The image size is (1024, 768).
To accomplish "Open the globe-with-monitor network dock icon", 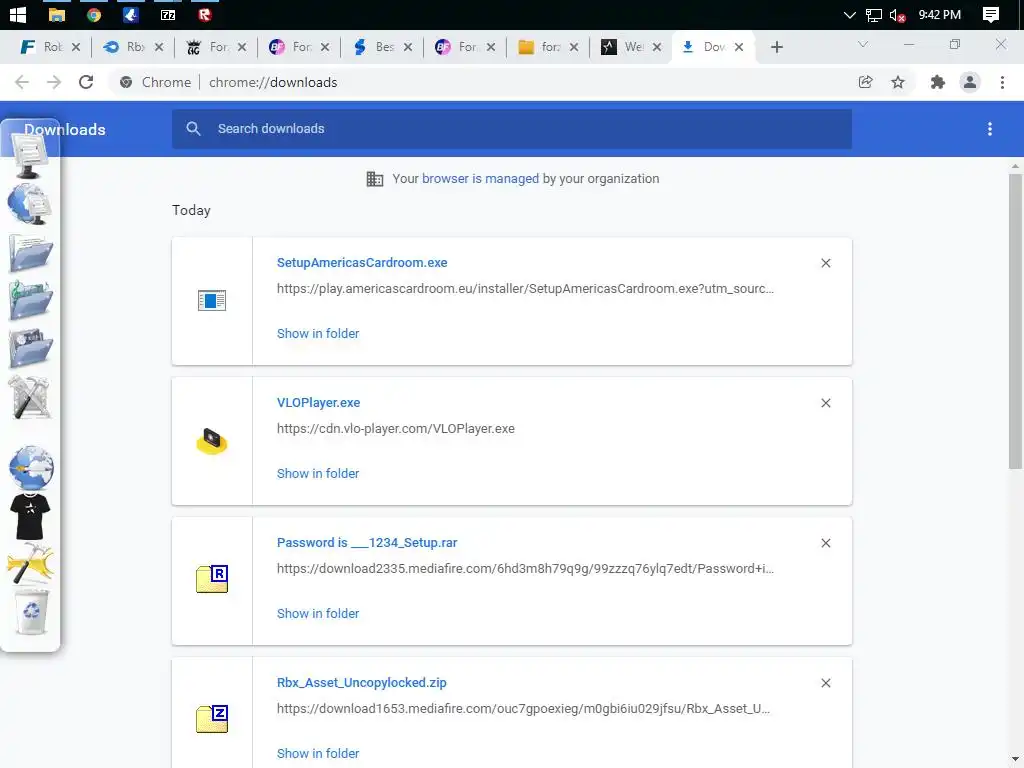I will click(30, 203).
